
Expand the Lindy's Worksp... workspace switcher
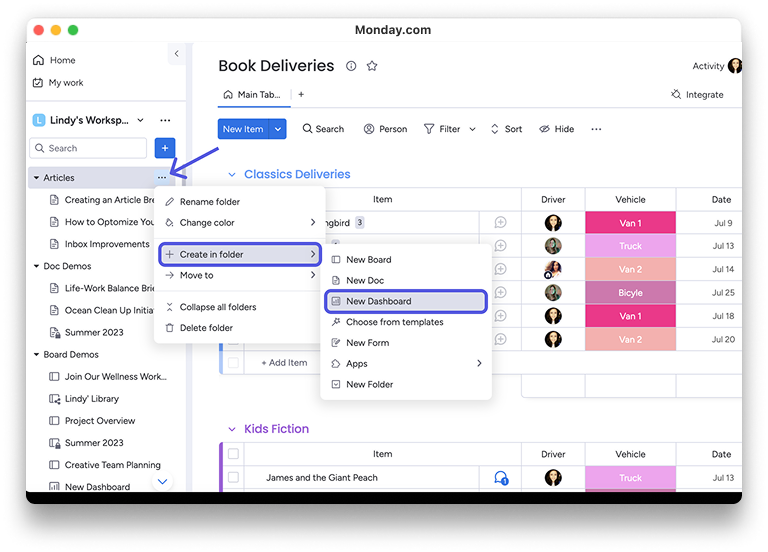pos(141,120)
